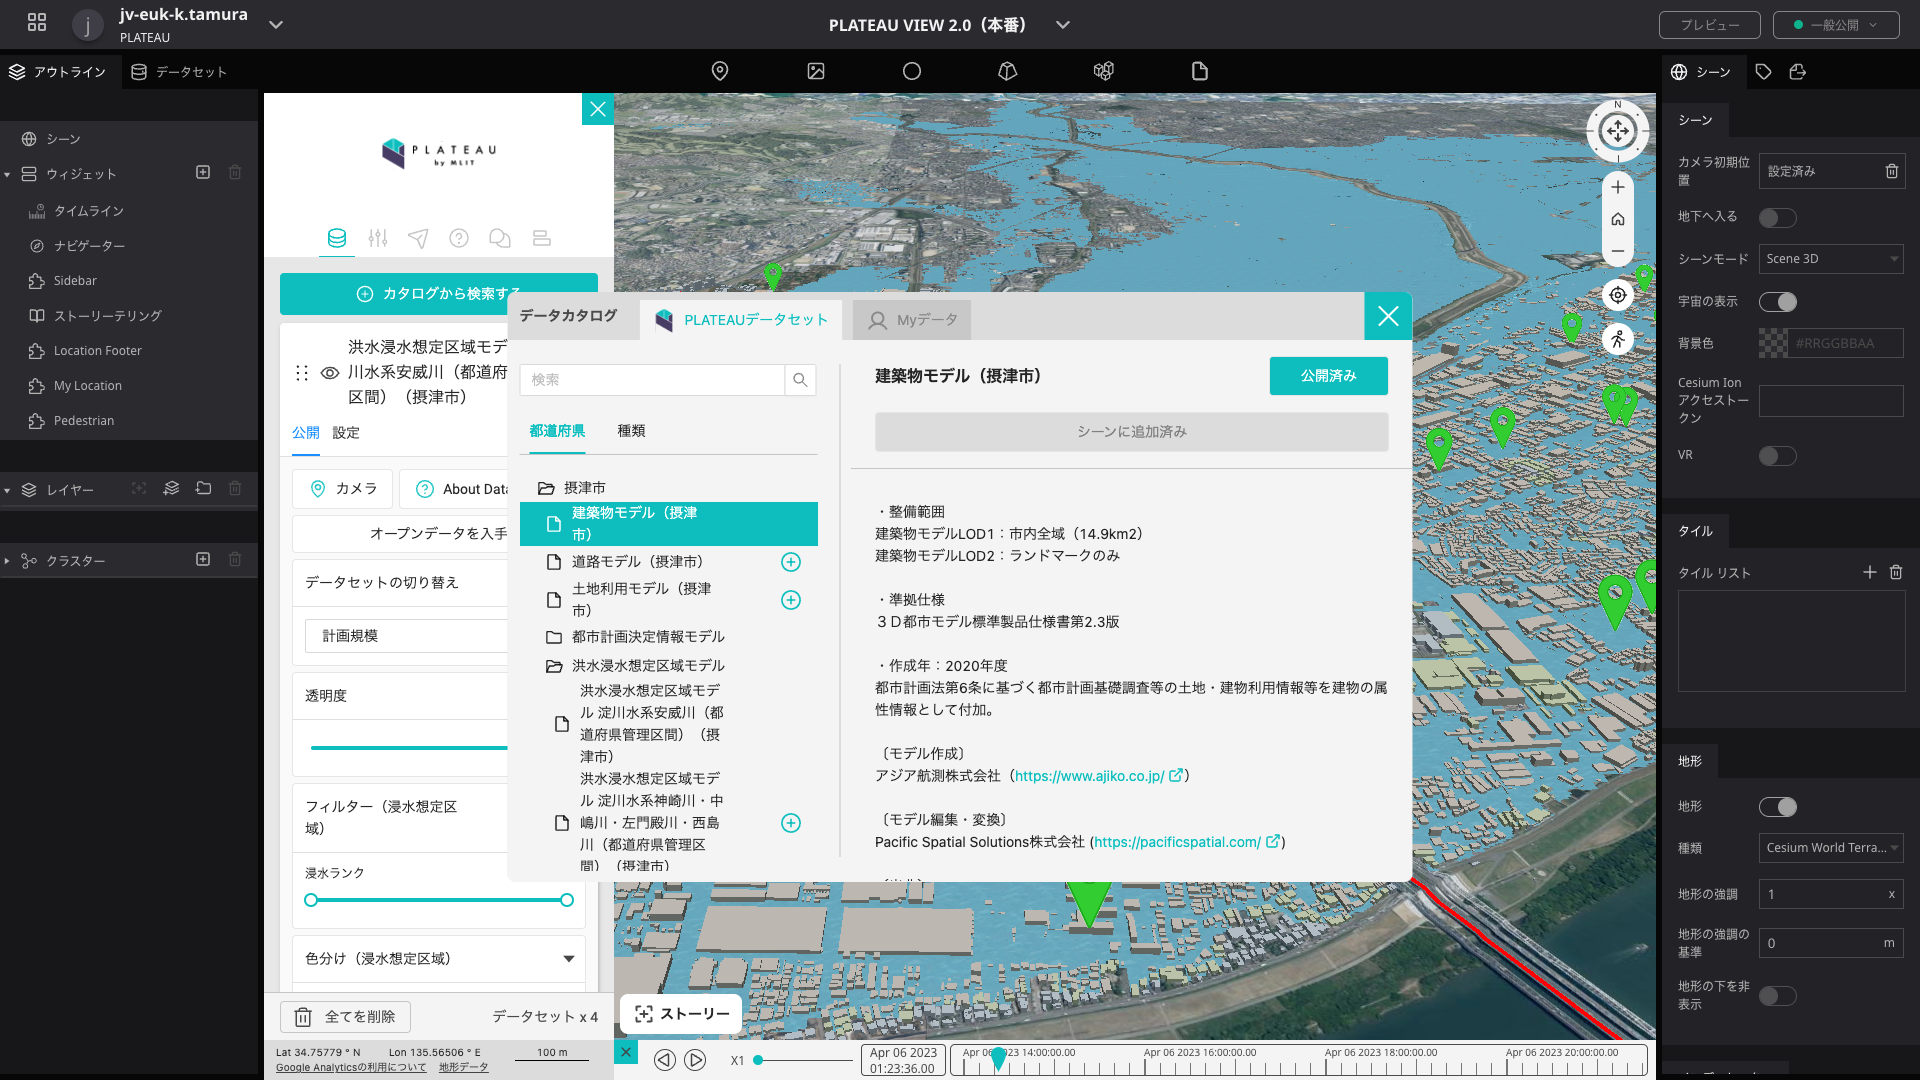Expand the project title dropdown chevron
Viewport: 1920px width, 1080px height.
1063,25
